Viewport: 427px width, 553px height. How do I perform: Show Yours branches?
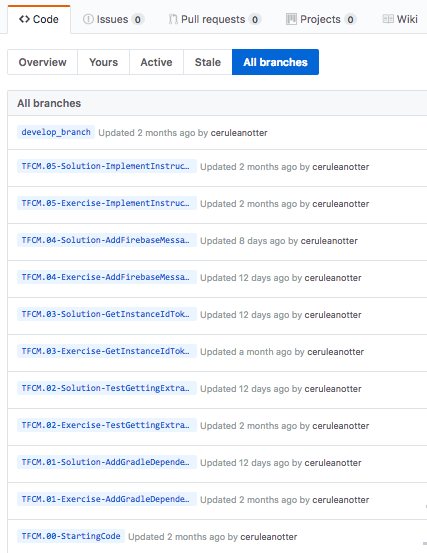[x=103, y=62]
